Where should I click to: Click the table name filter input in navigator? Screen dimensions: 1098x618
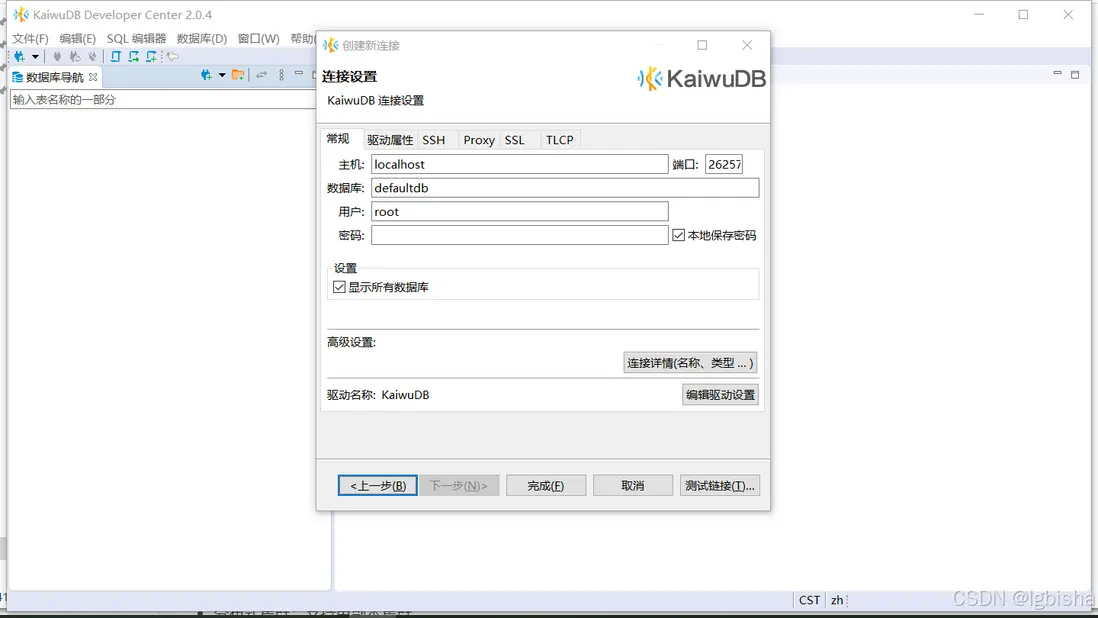pyautogui.click(x=162, y=99)
